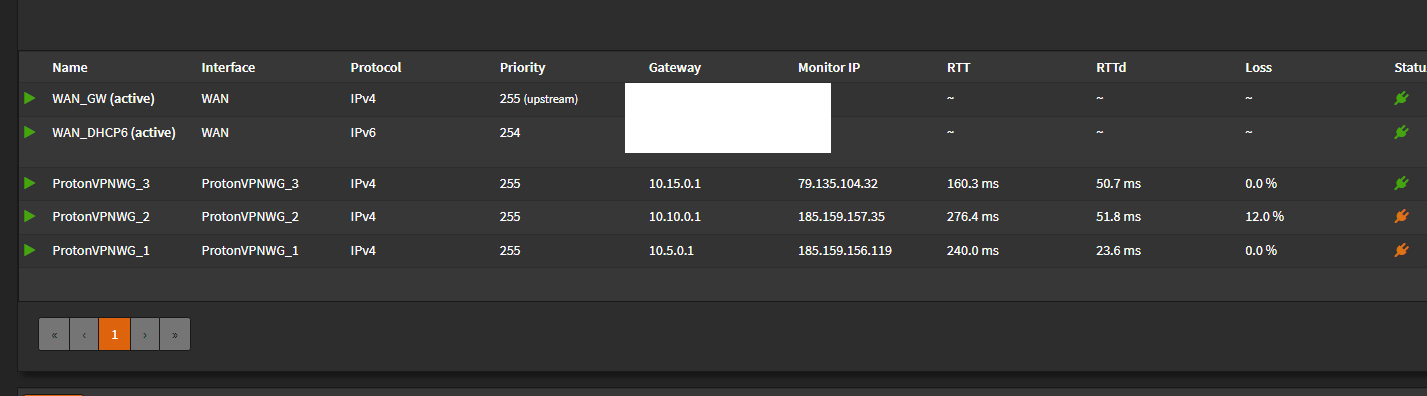Click the orange plug status icon for ProtonVPNWG_2

pos(1401,216)
